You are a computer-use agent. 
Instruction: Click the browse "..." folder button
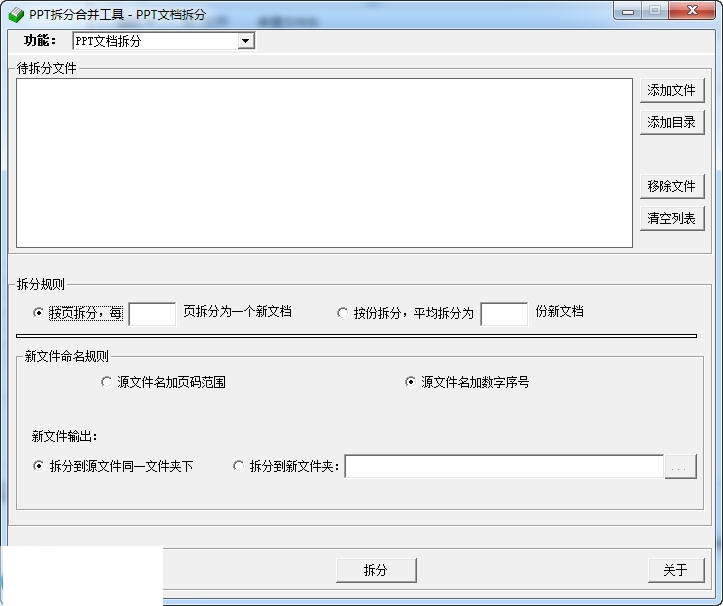(x=681, y=467)
